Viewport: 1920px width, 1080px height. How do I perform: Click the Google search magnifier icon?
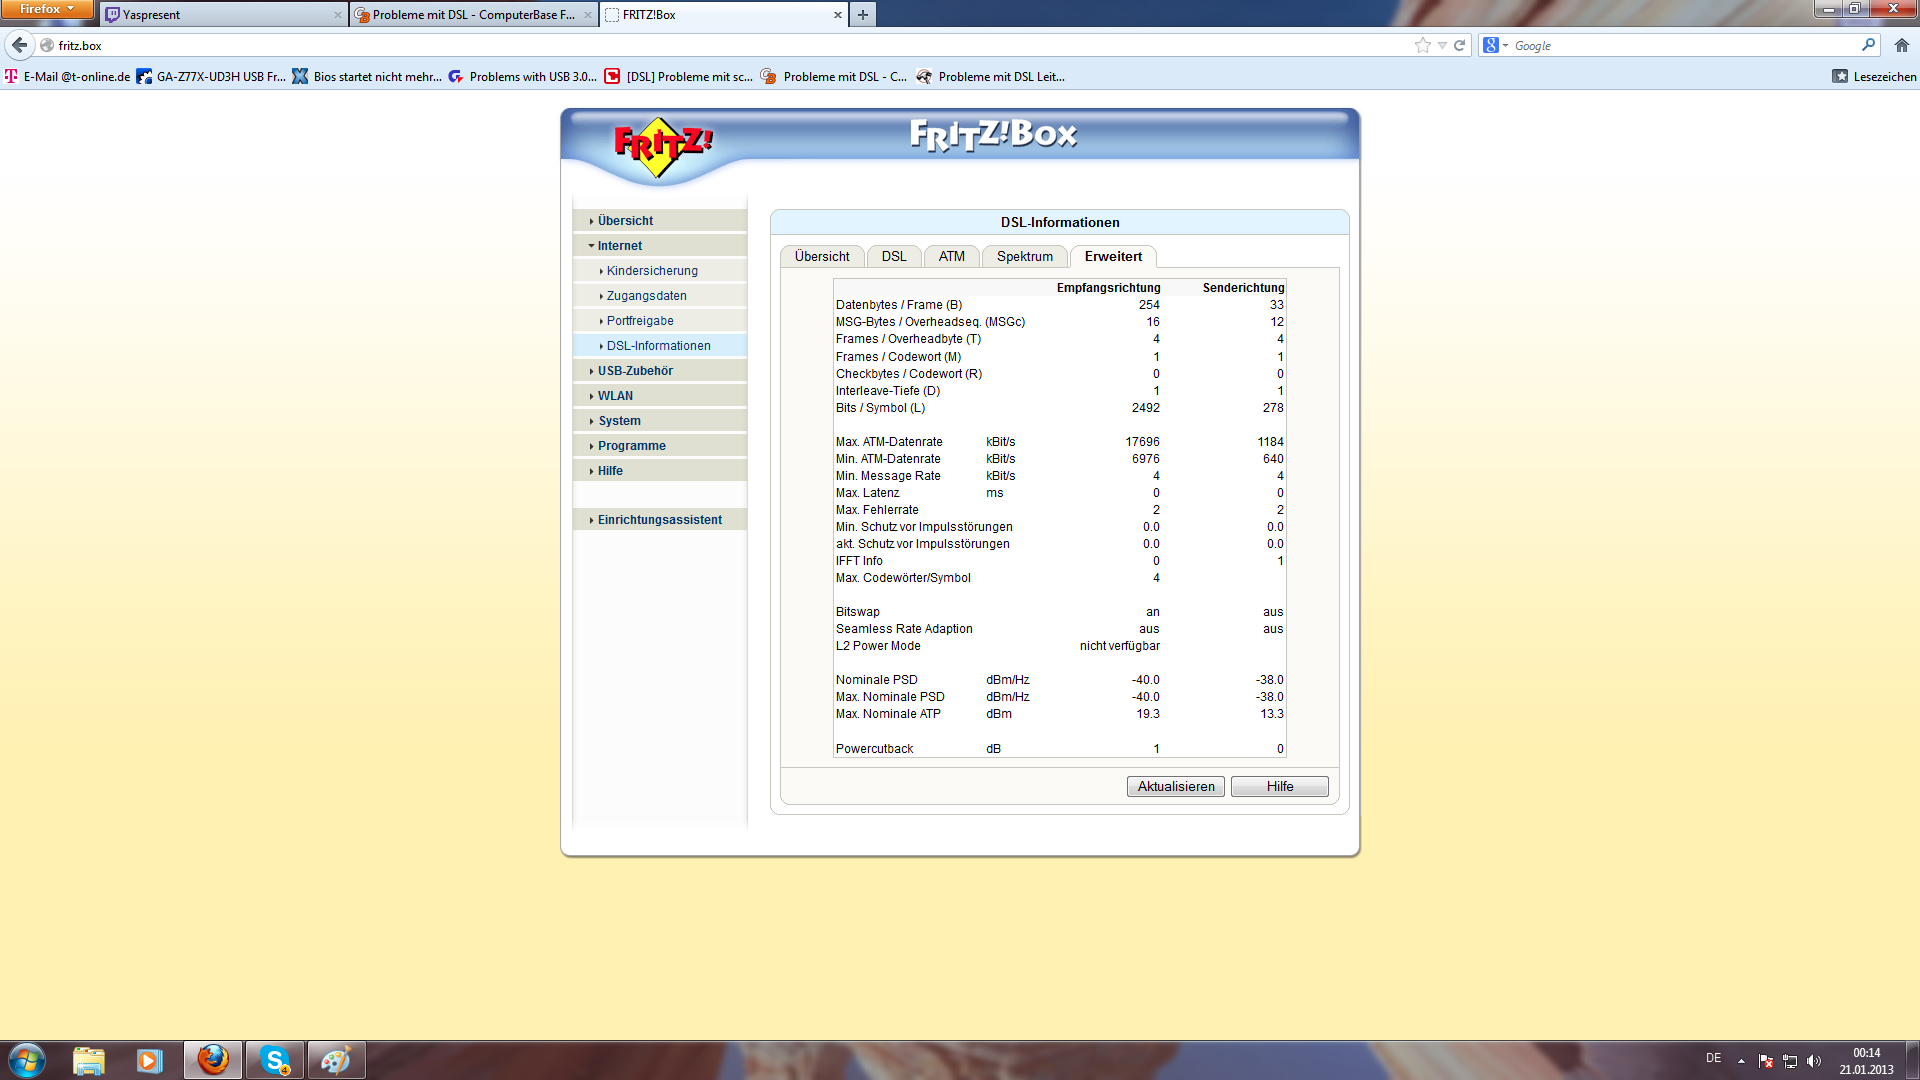pos(1867,45)
